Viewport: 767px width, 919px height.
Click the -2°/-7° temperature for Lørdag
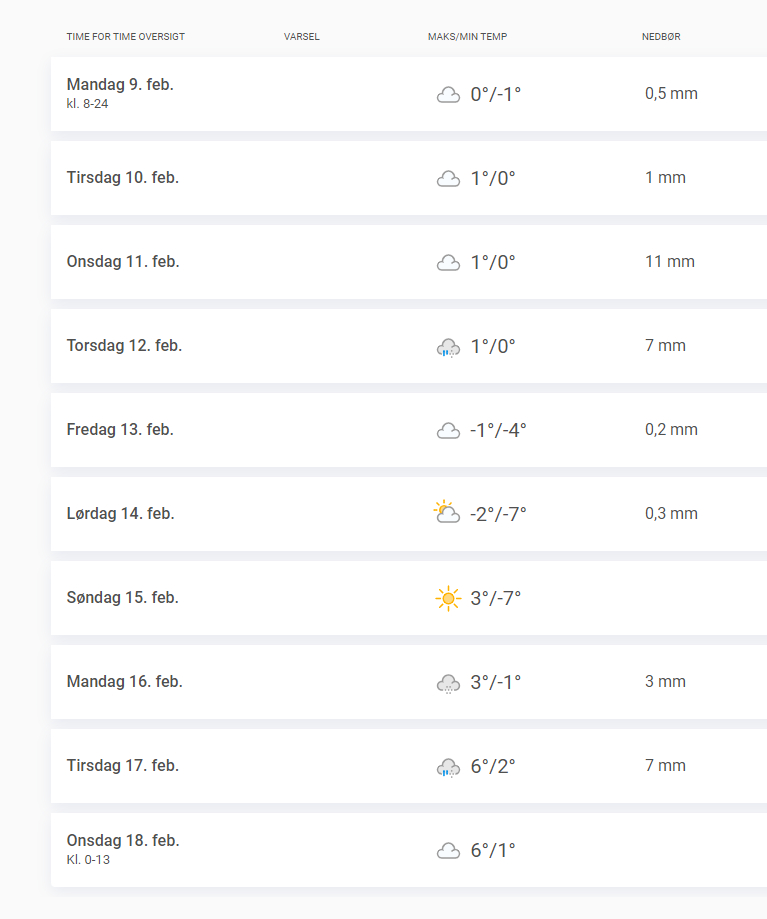coord(498,514)
